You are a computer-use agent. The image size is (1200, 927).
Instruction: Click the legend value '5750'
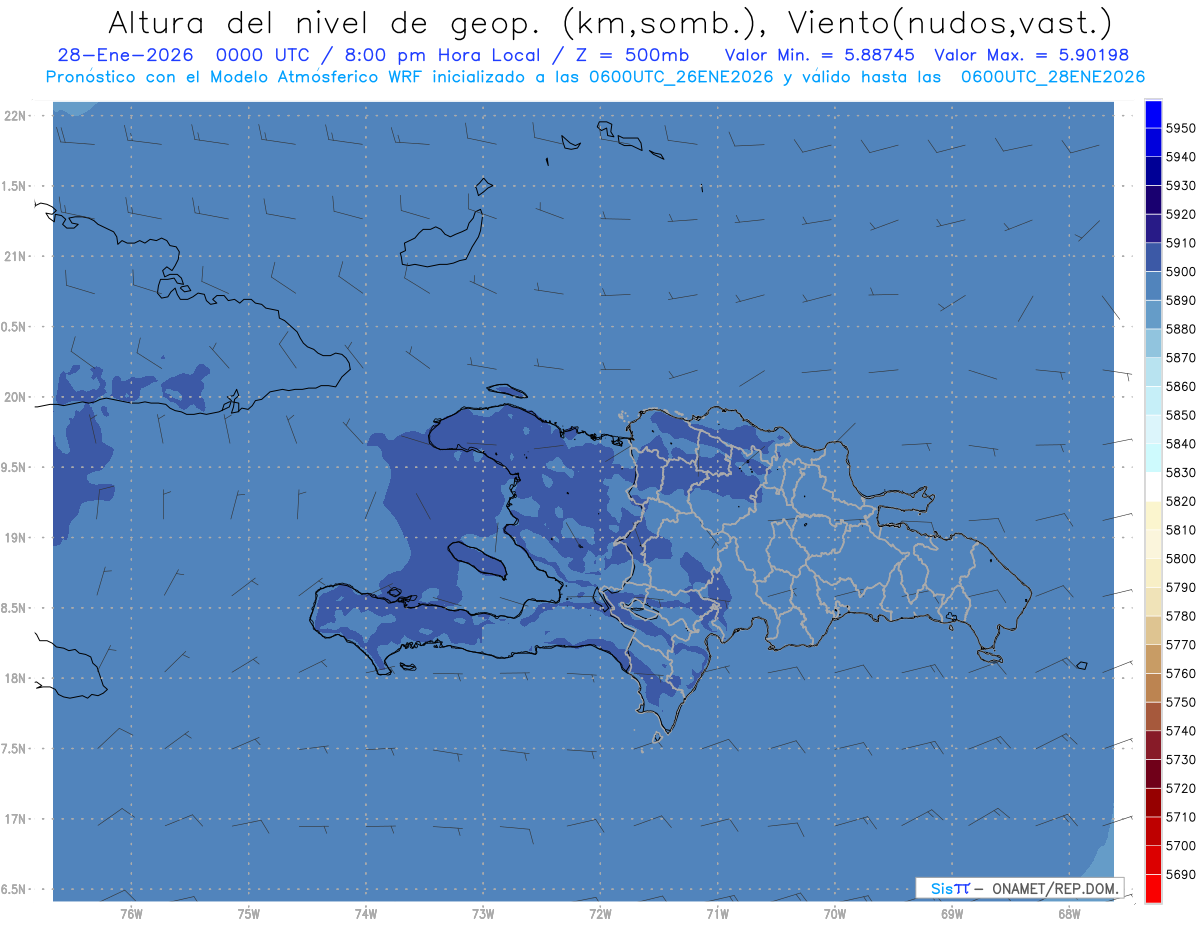pos(1180,703)
